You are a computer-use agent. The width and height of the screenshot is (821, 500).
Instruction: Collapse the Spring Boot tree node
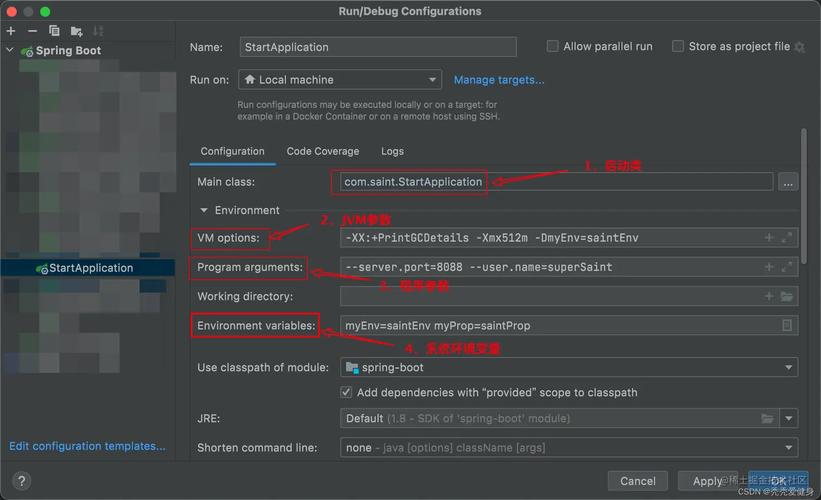pyautogui.click(x=10, y=50)
